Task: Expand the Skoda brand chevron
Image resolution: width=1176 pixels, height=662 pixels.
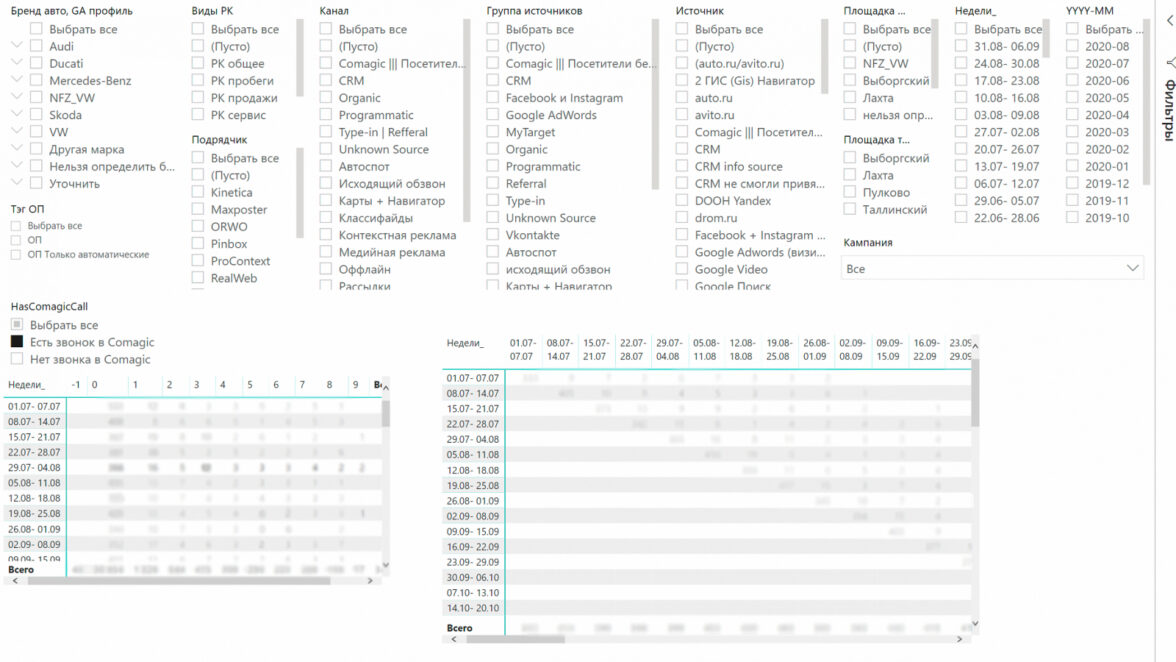Action: click(x=17, y=115)
